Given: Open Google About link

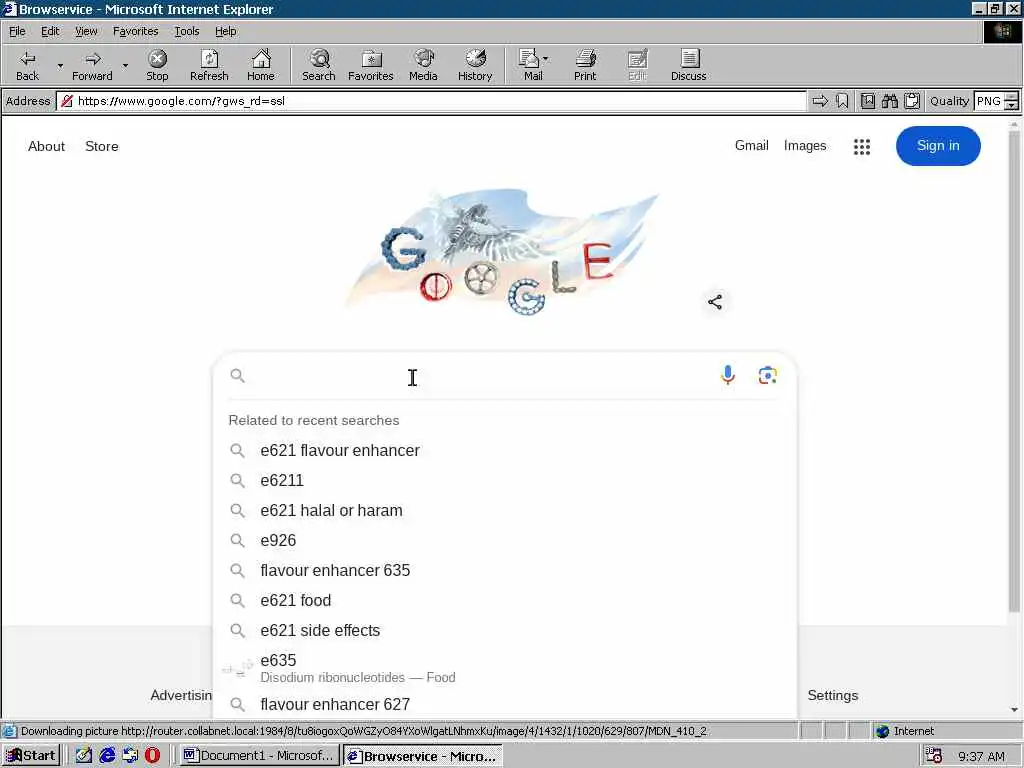Looking at the screenshot, I should click(x=46, y=146).
